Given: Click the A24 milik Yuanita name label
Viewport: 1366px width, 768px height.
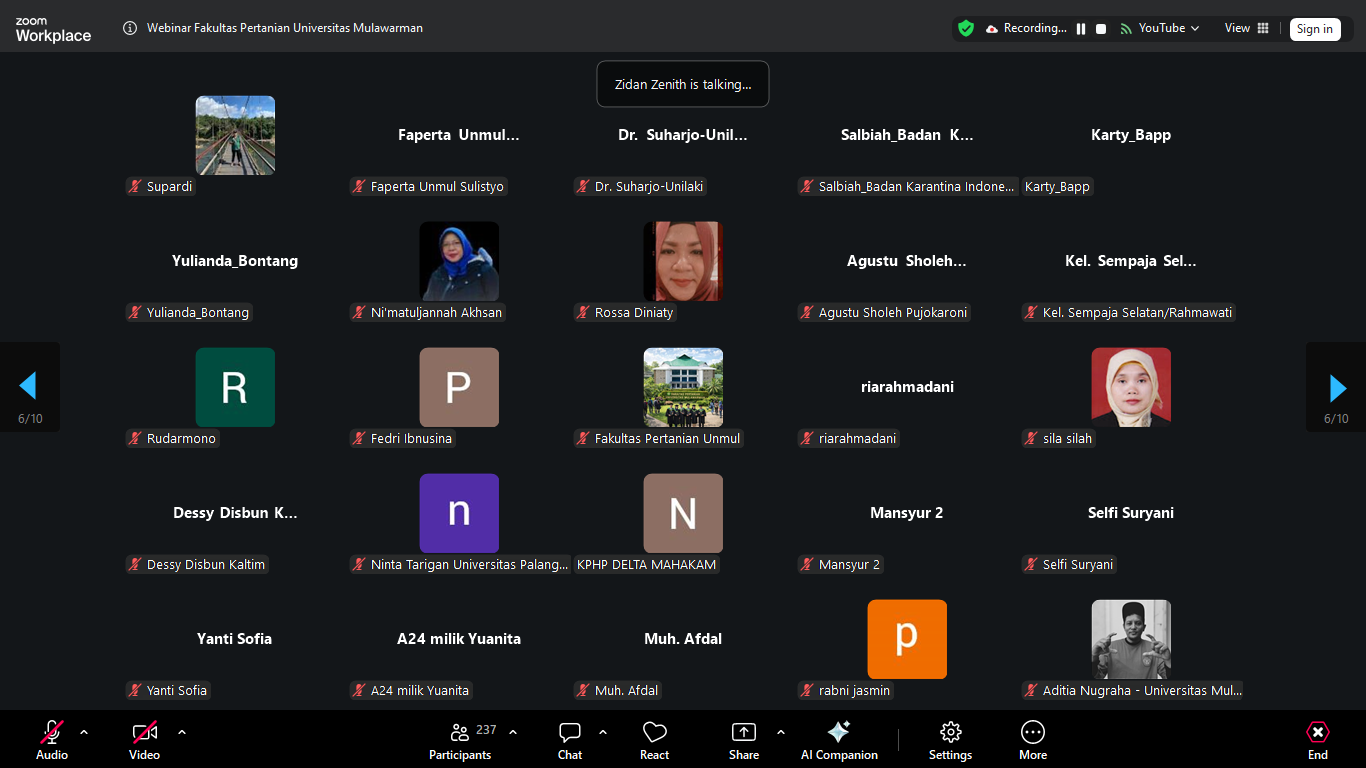Looking at the screenshot, I should coord(420,690).
